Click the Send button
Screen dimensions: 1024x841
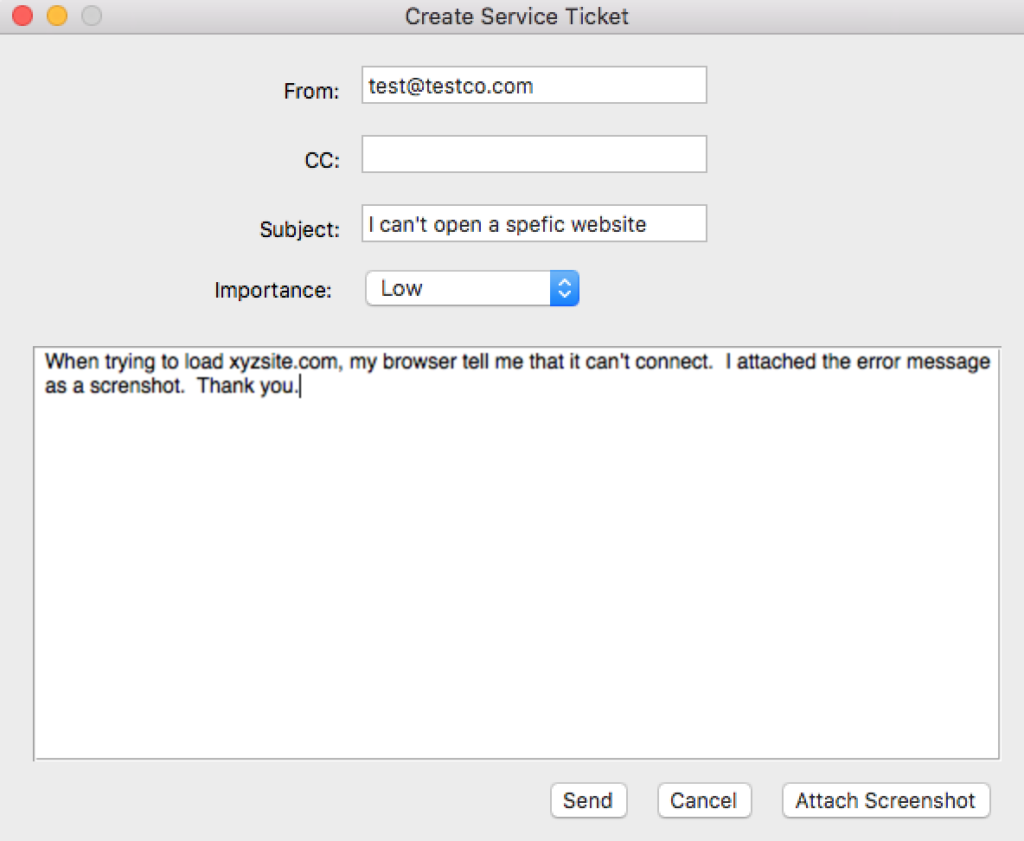pos(588,800)
